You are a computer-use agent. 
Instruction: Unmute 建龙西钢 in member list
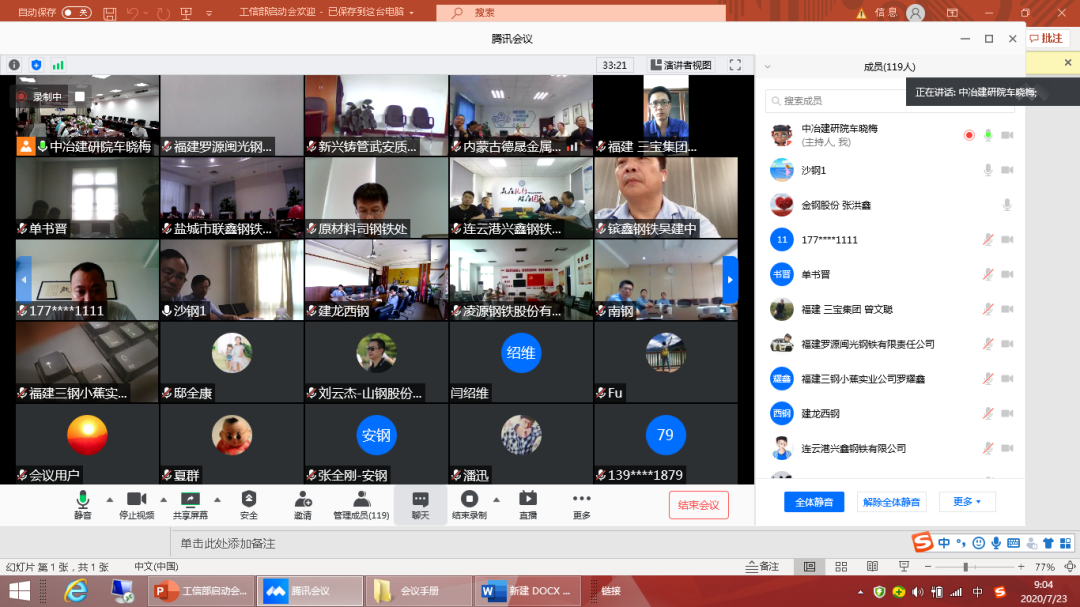[988, 413]
